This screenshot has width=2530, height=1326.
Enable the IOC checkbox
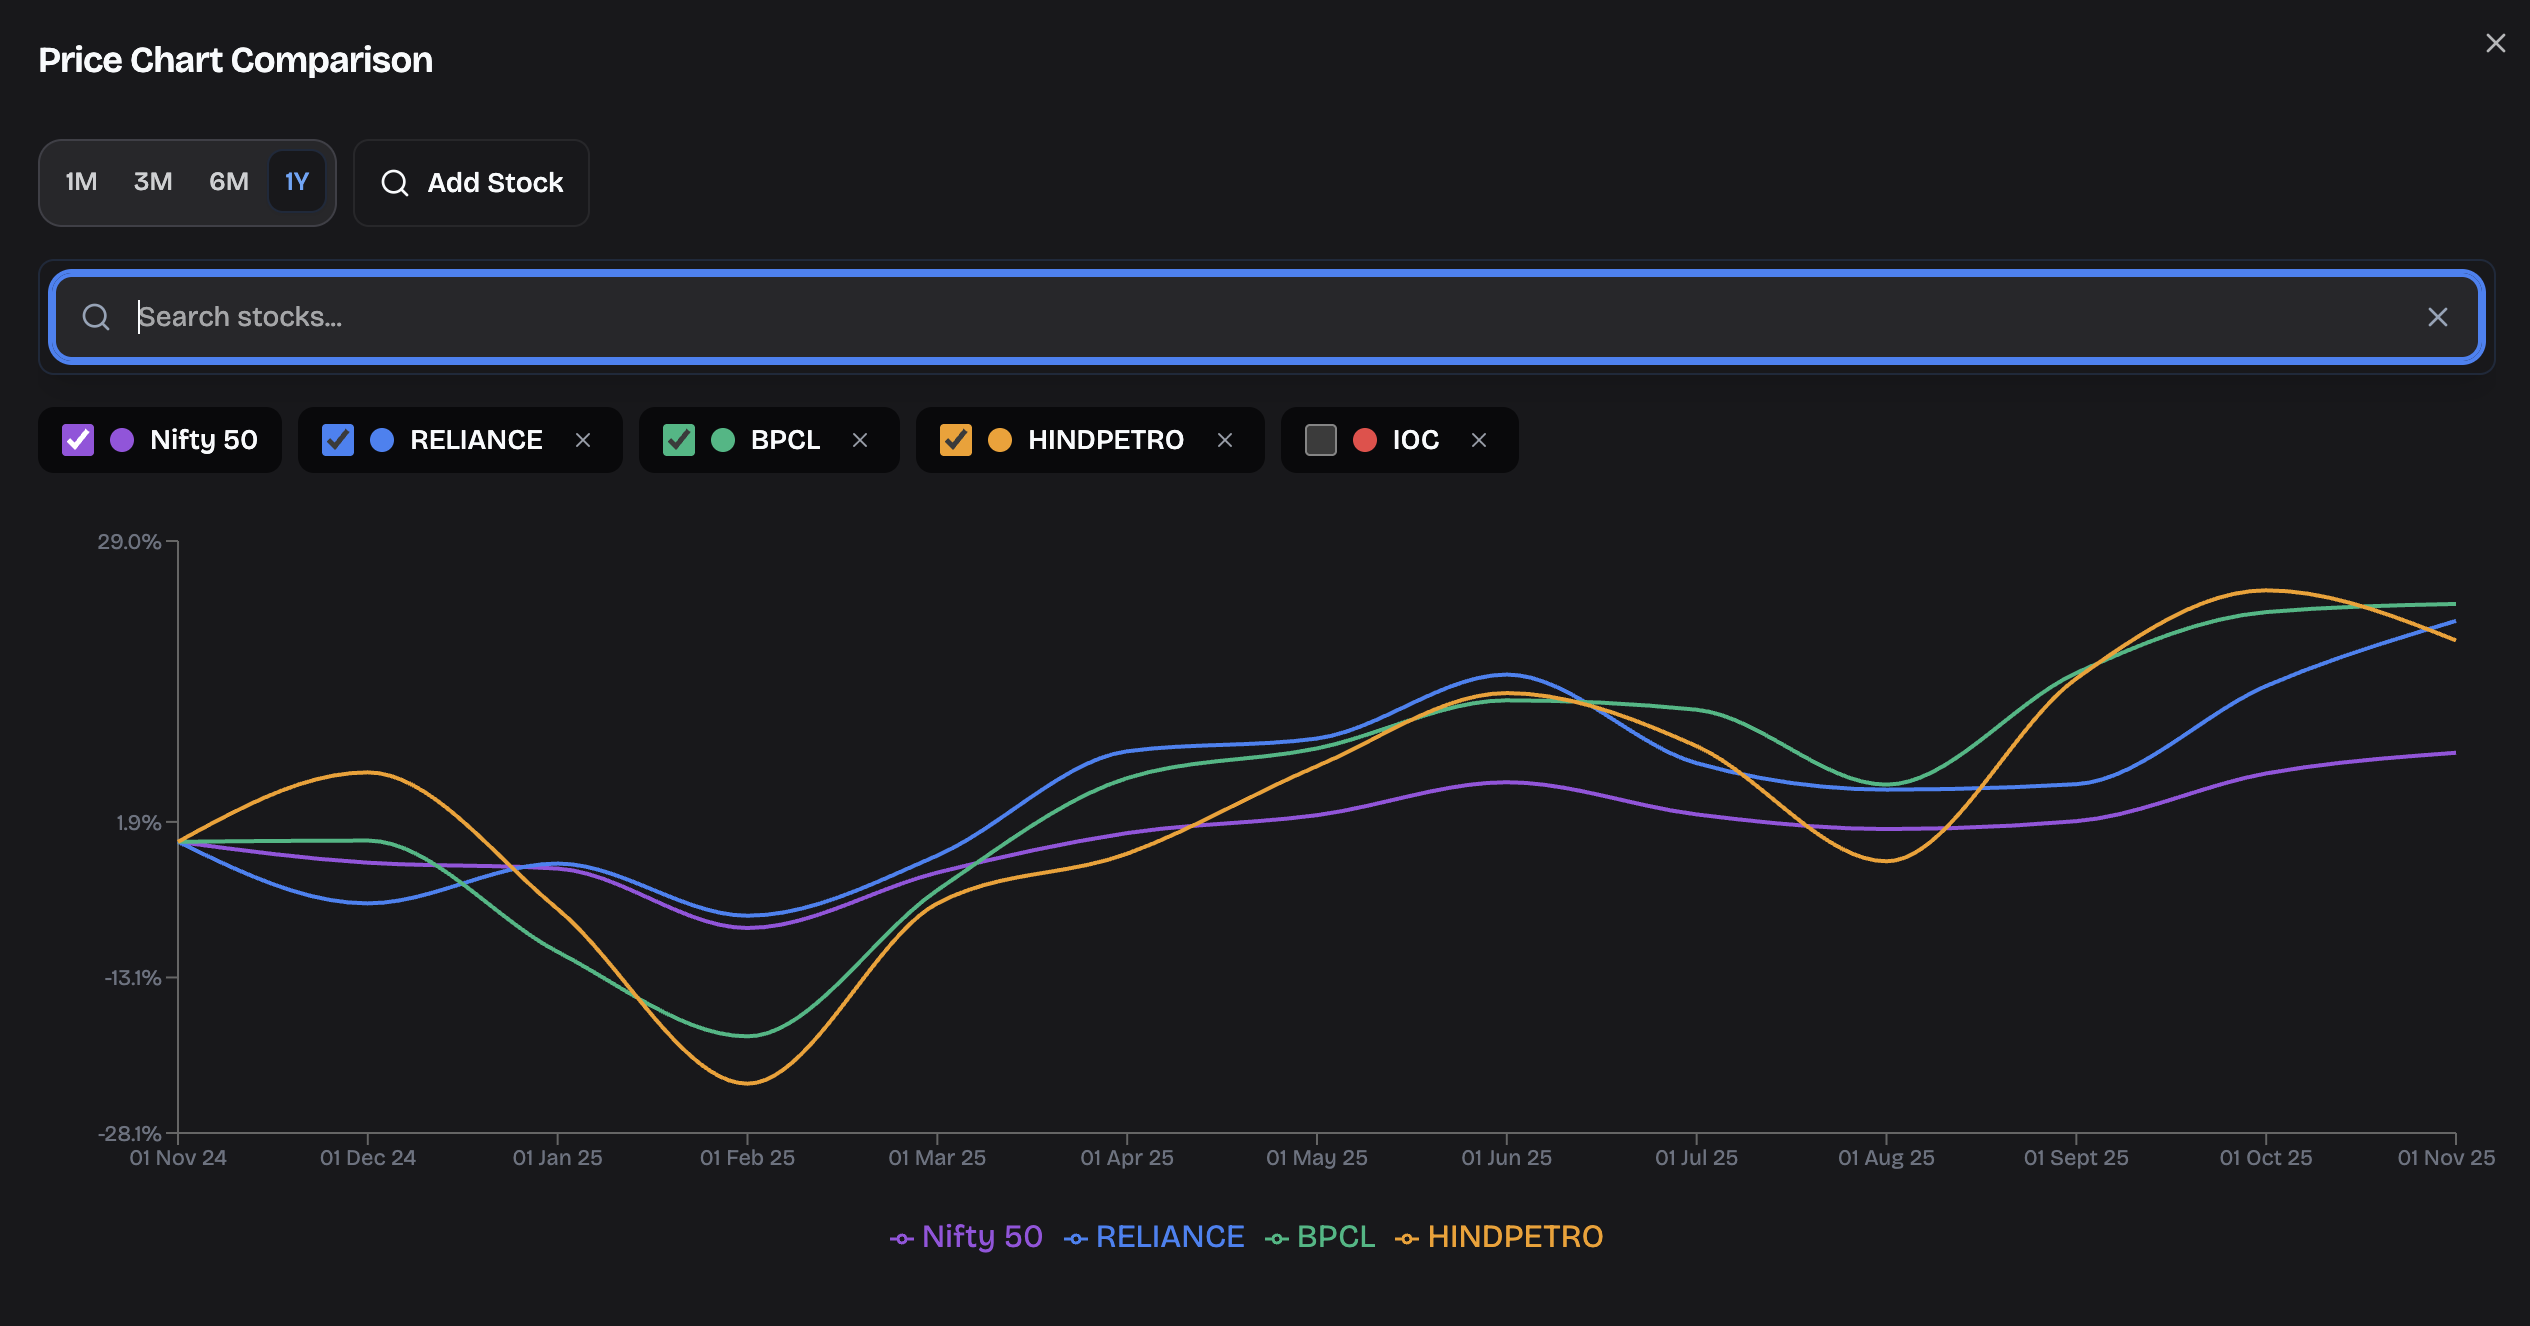coord(1320,440)
